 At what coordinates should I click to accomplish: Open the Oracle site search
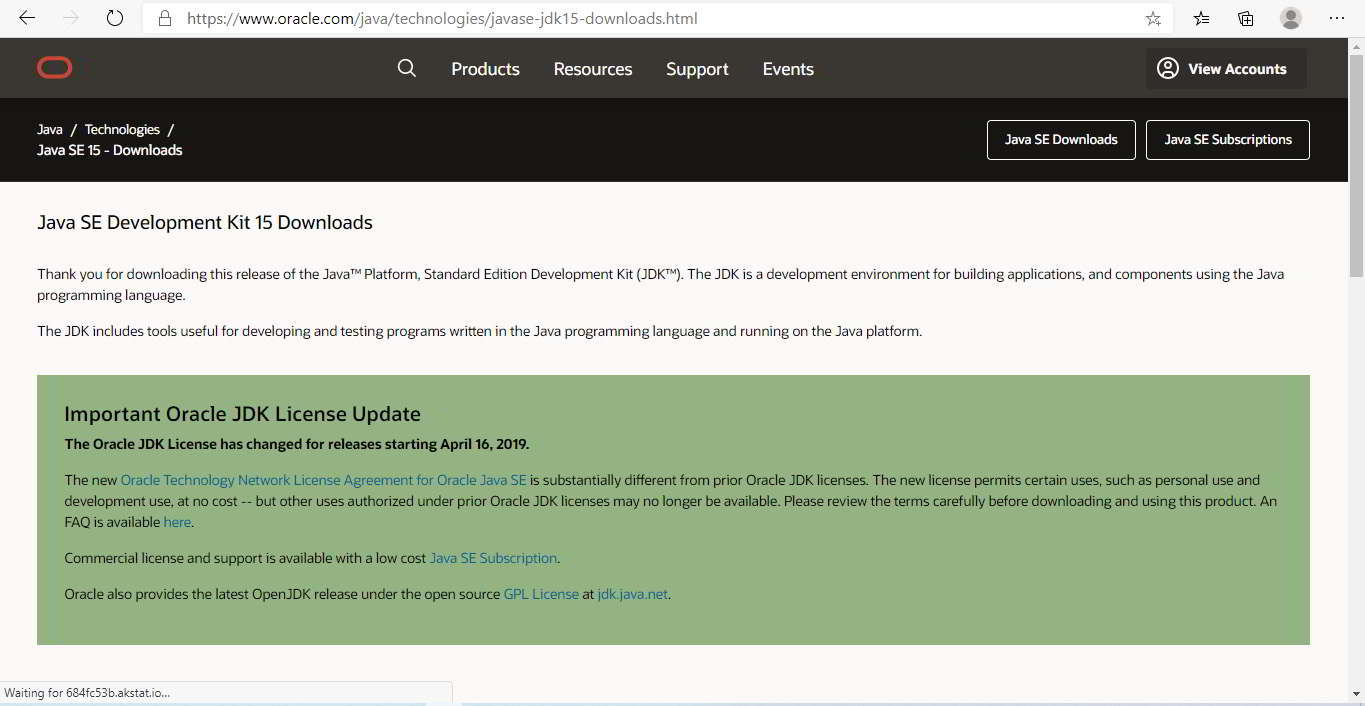(x=406, y=68)
